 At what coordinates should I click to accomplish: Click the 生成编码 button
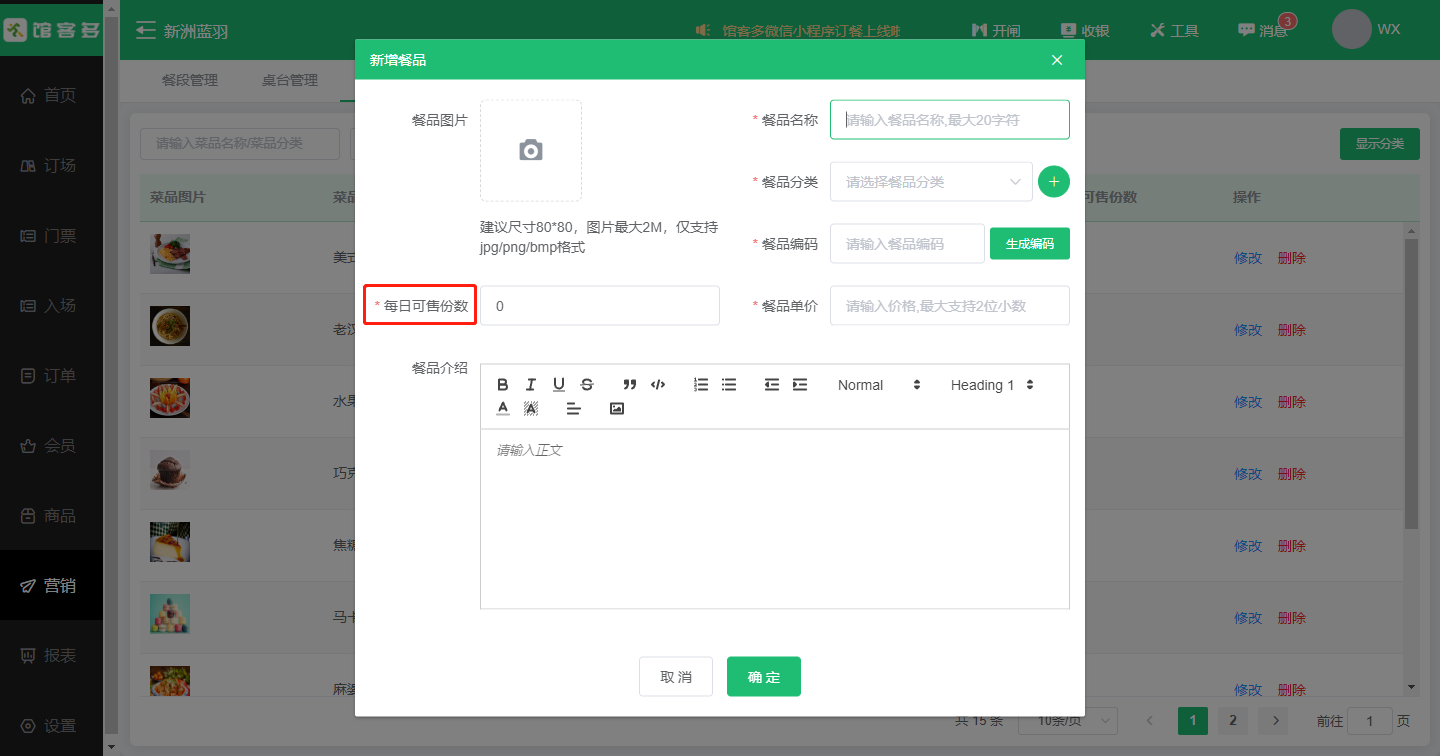(x=1029, y=244)
